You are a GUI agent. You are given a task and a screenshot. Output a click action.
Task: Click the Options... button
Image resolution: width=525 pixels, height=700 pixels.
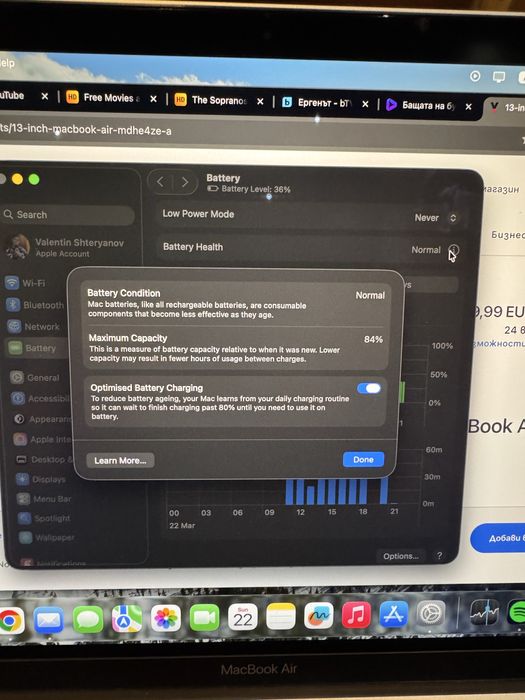coord(400,556)
